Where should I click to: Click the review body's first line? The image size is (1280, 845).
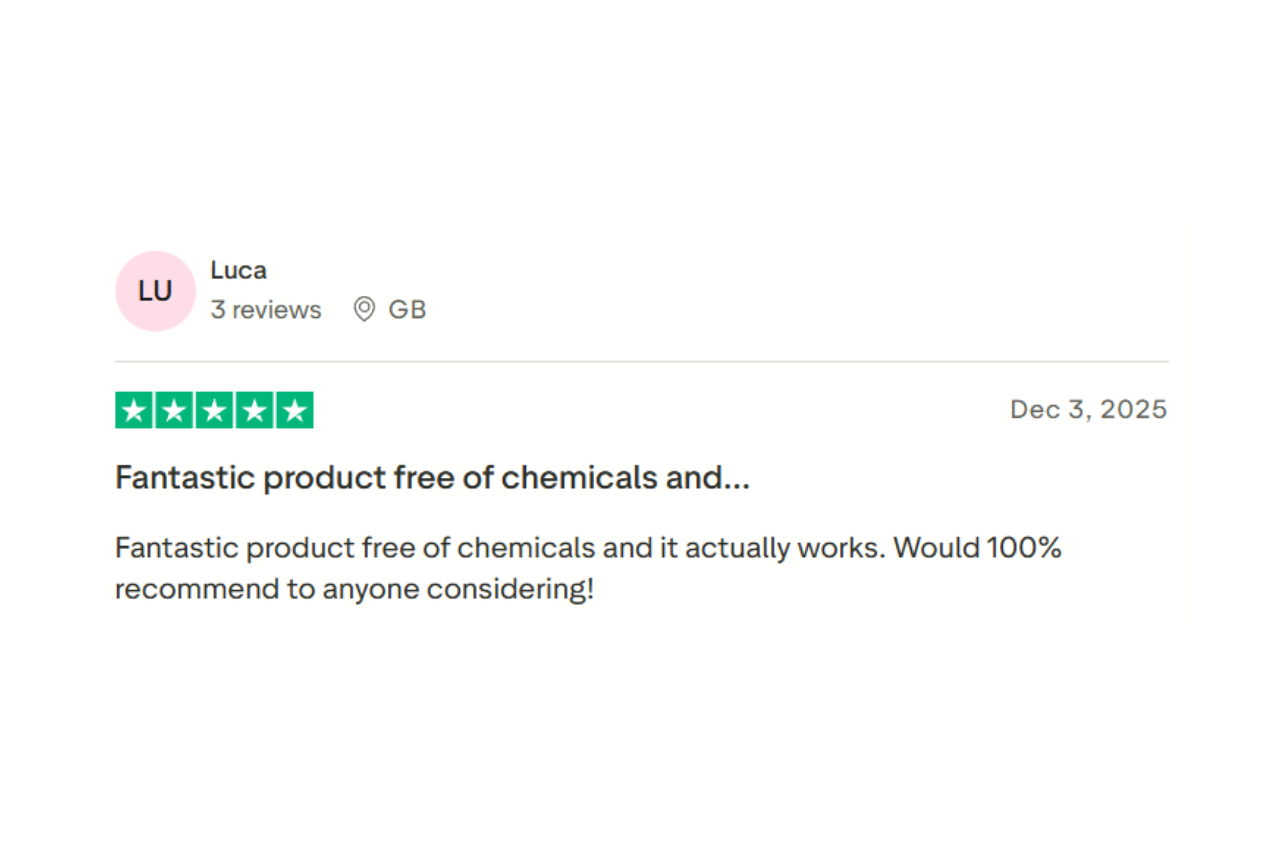click(x=588, y=548)
